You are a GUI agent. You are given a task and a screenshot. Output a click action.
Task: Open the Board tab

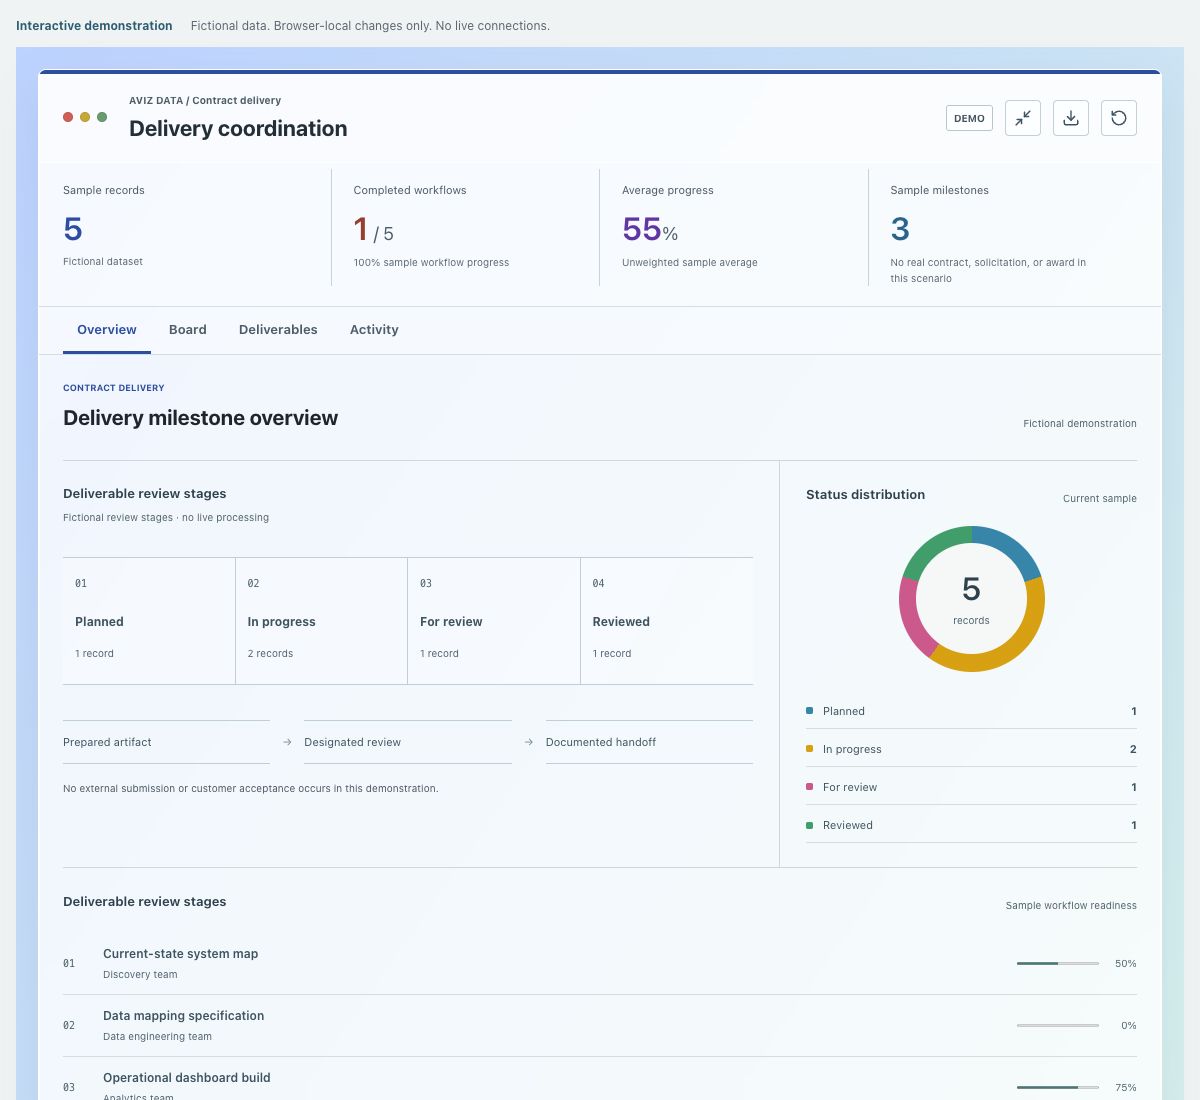coord(188,330)
